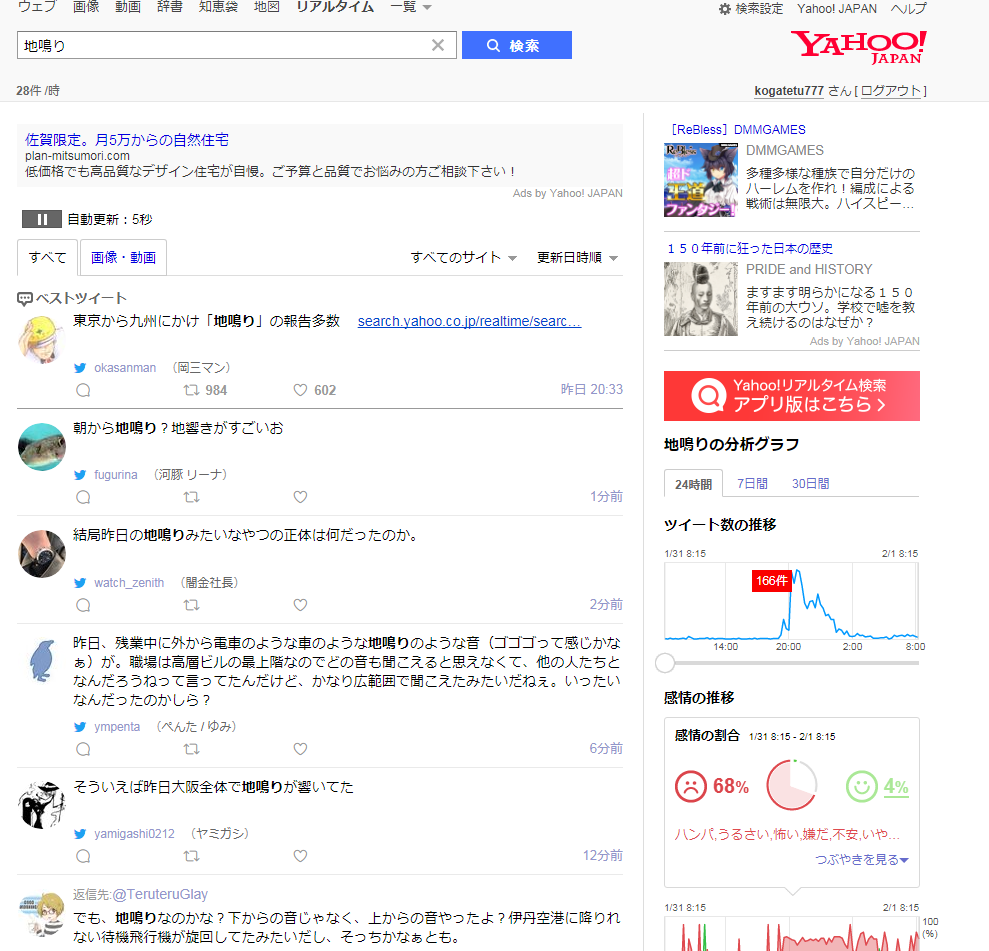Go to the 辞書 search tab
Image resolution: width=989 pixels, height=951 pixels.
[x=170, y=8]
